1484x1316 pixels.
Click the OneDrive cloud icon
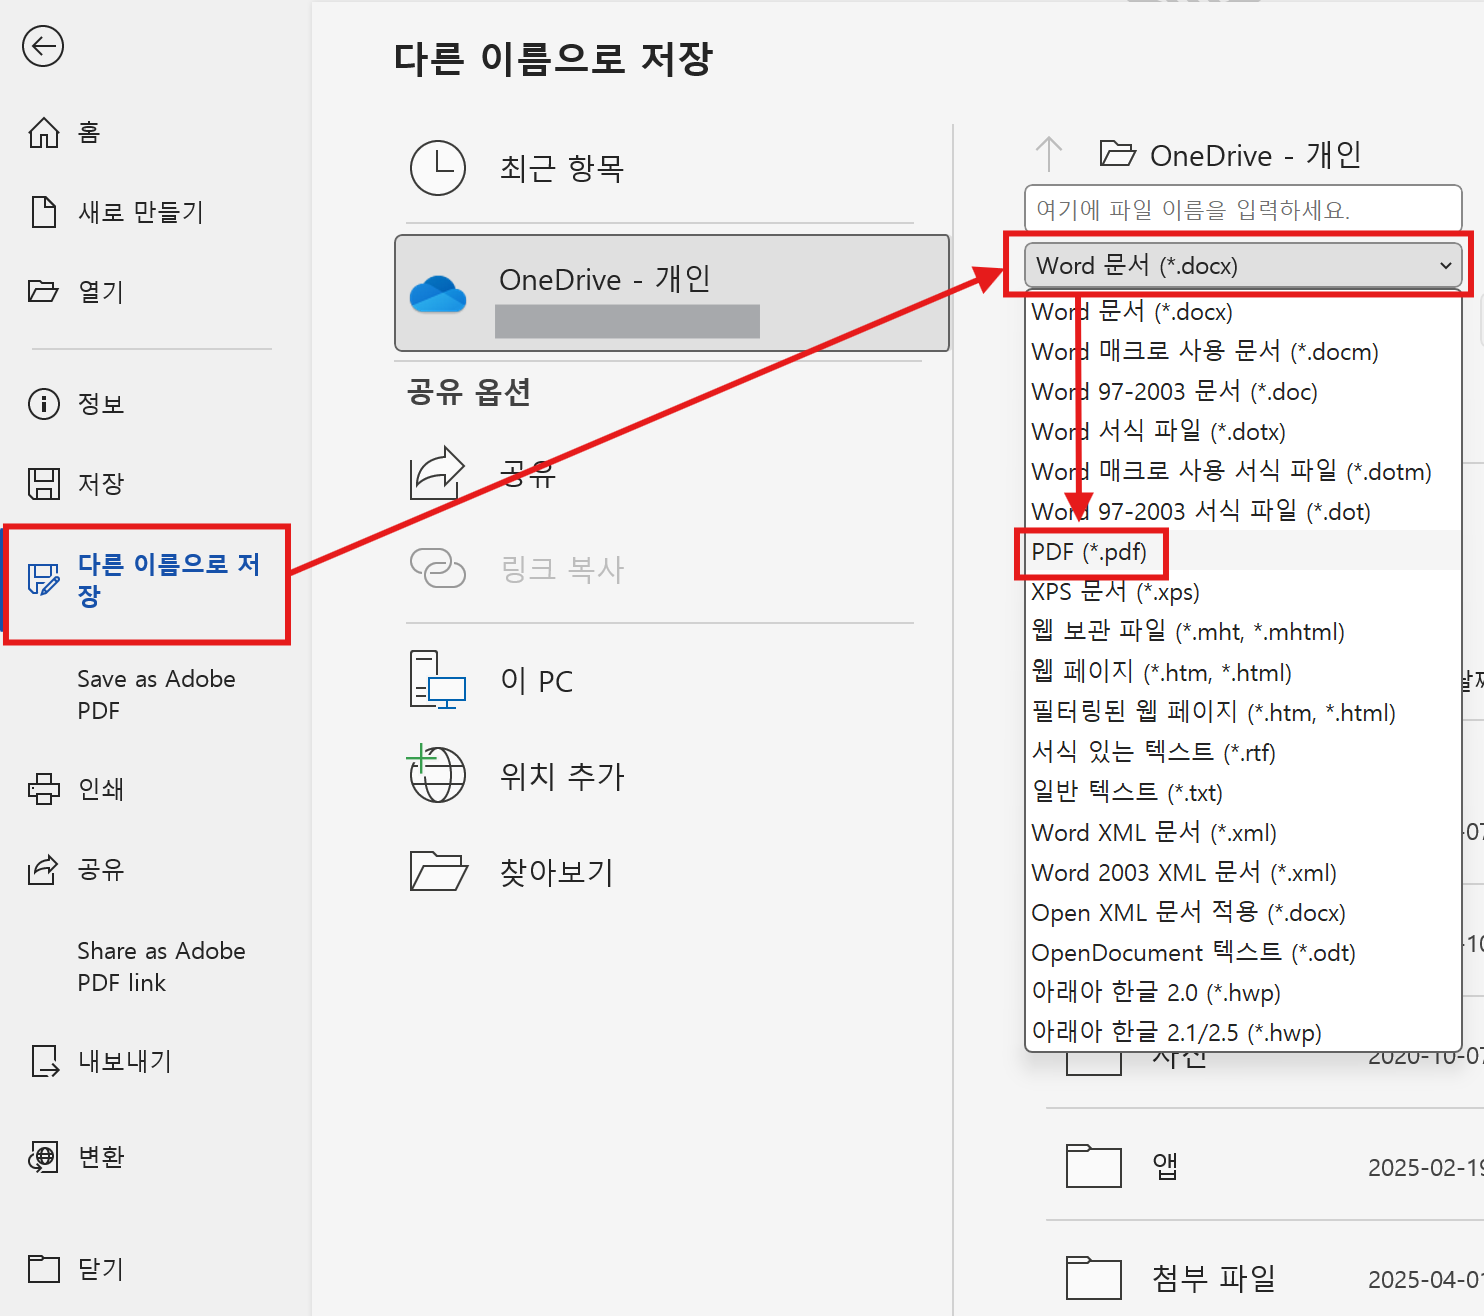(438, 294)
